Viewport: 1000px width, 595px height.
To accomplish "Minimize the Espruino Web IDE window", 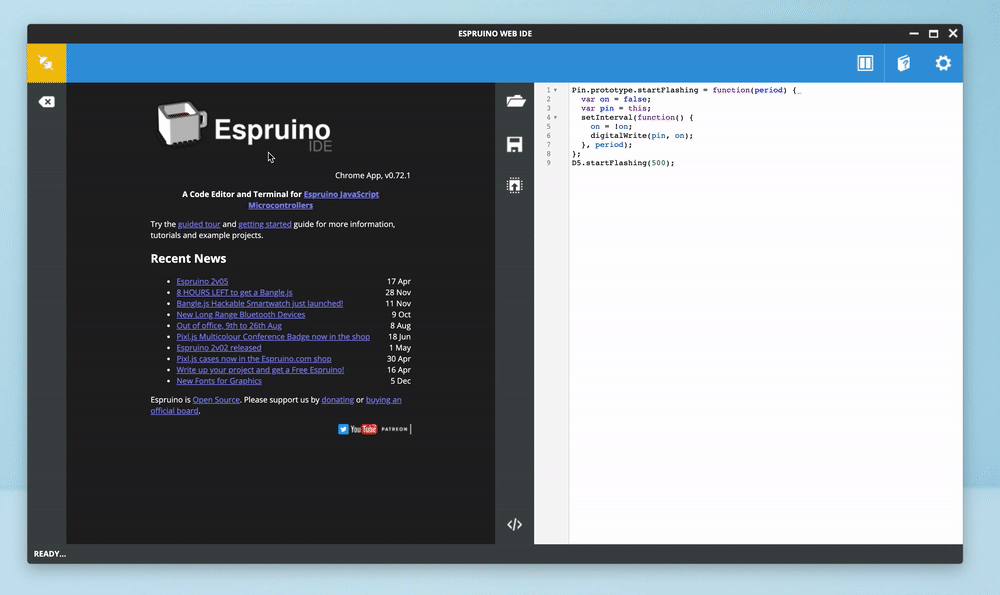I will coord(914,33).
